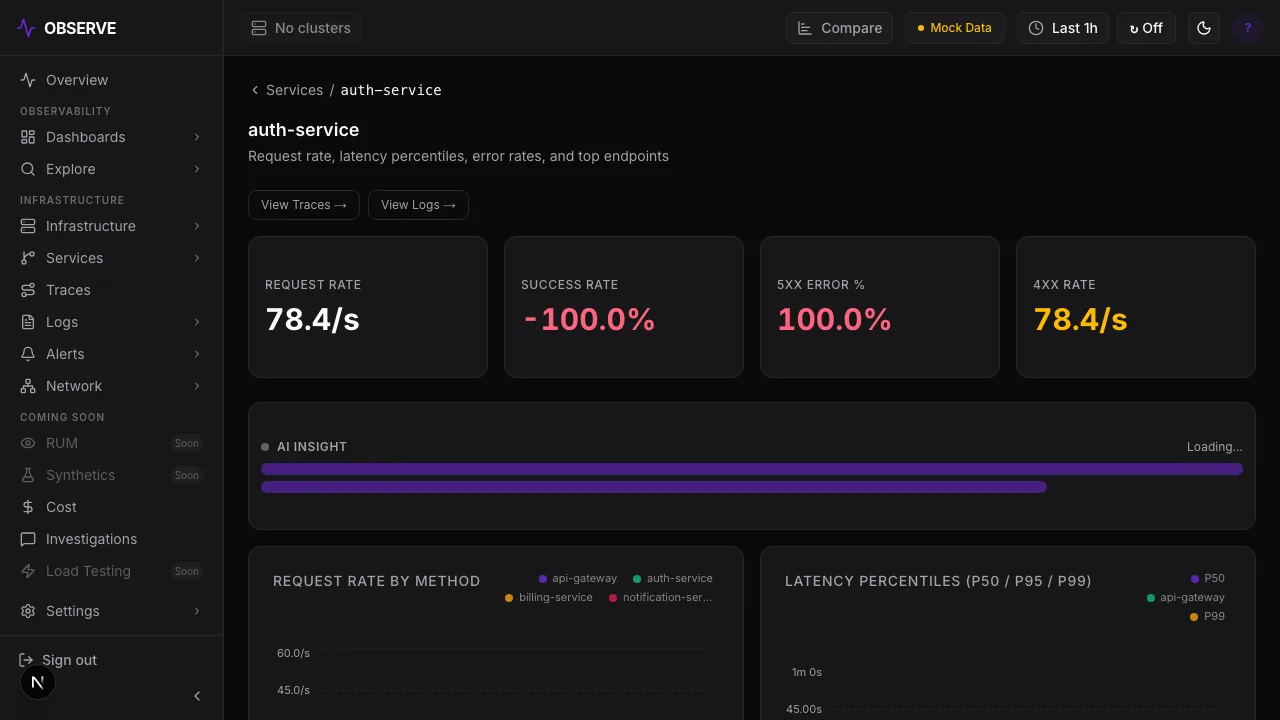
Task: Click the RUM eye icon
Action: point(28,443)
